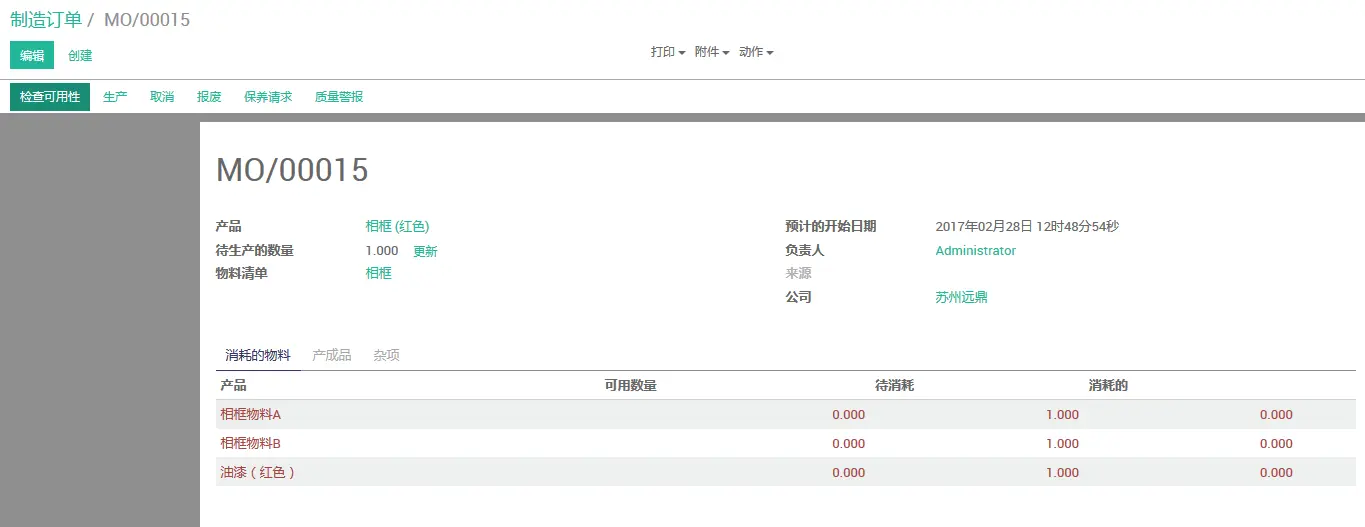
Task: Open the 制造订单 breadcrumb link
Action: pyautogui.click(x=46, y=20)
